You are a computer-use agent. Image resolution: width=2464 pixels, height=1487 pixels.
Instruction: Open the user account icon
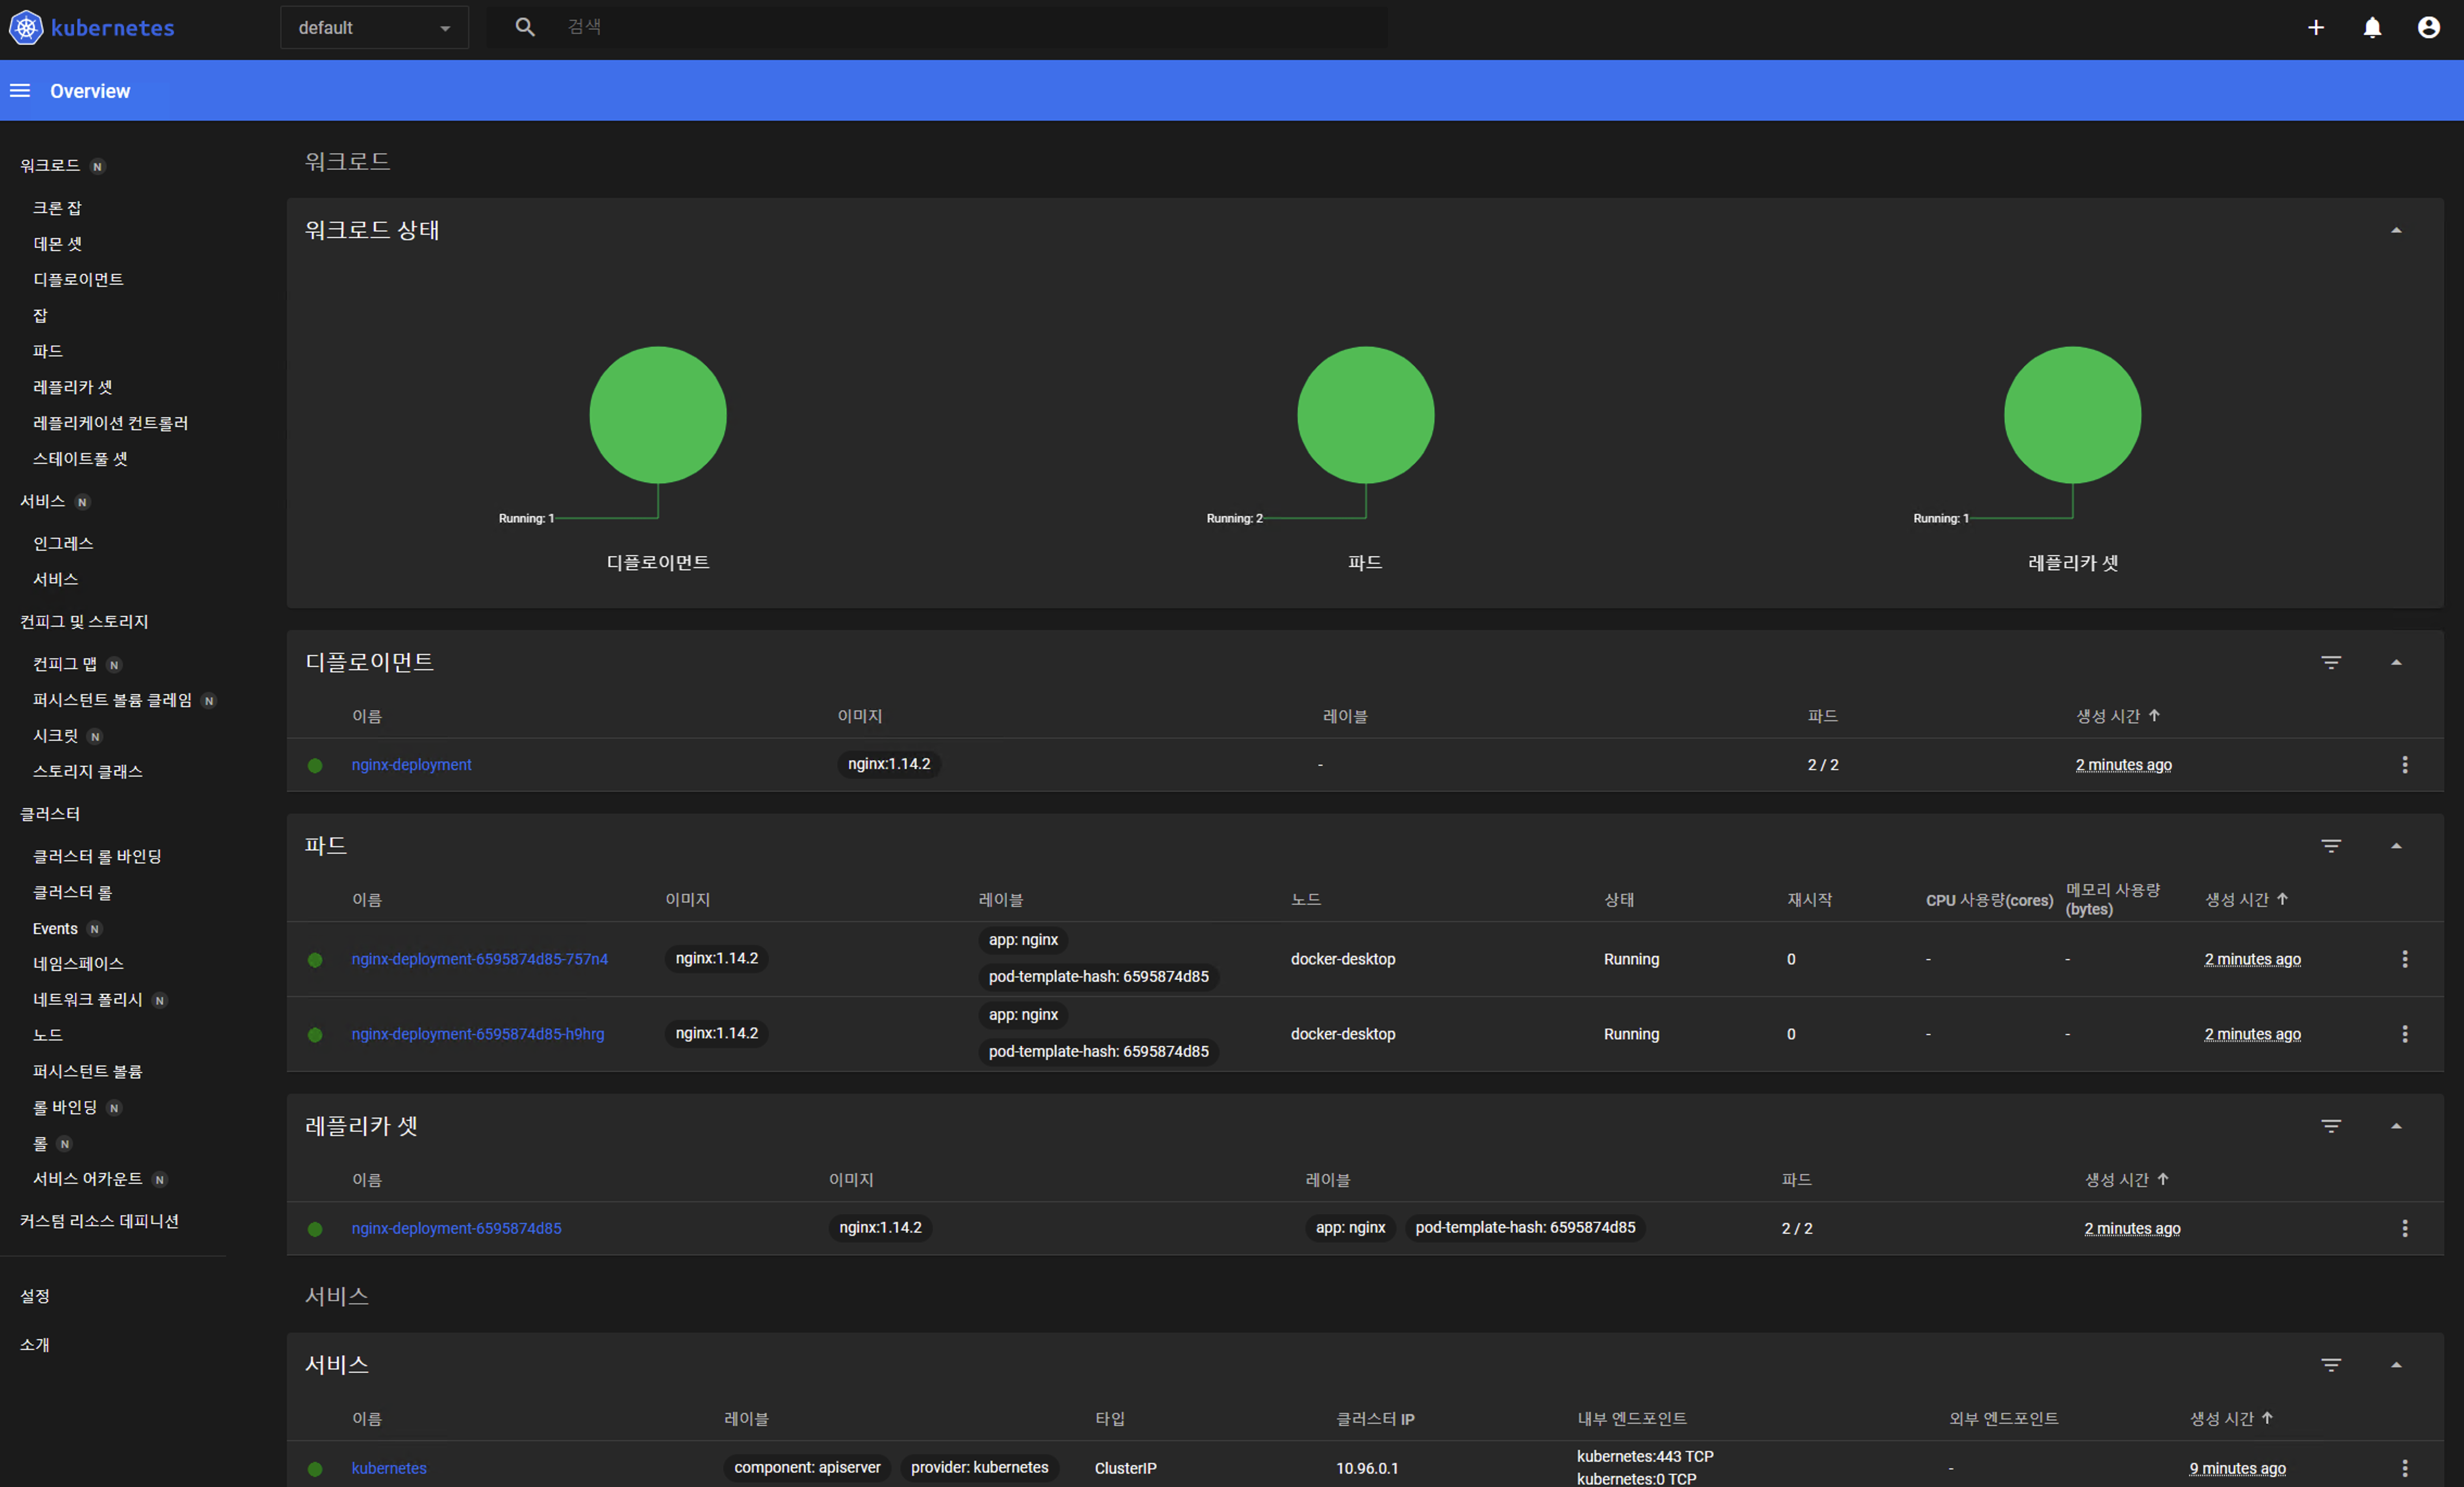coord(2428,28)
